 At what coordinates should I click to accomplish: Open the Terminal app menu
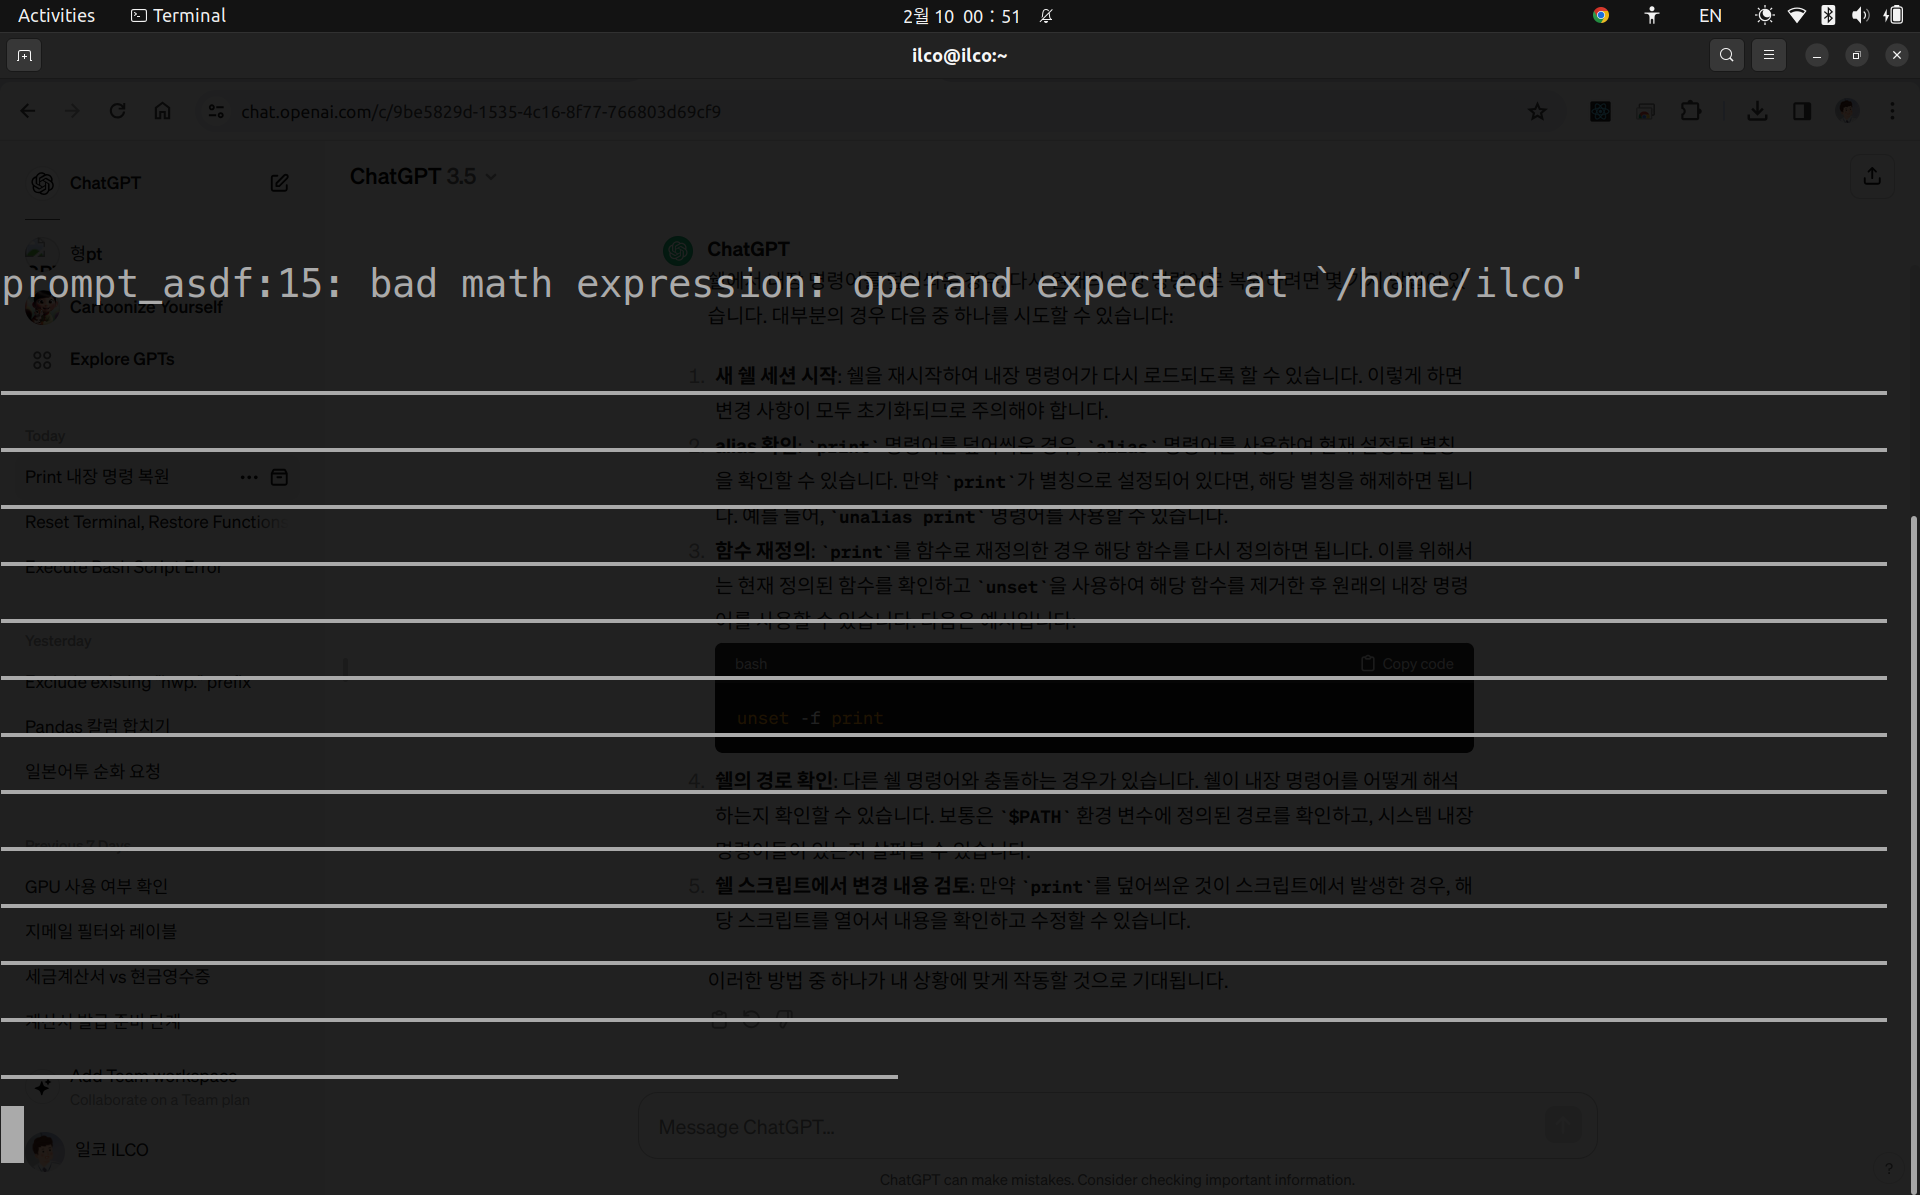click(x=178, y=15)
